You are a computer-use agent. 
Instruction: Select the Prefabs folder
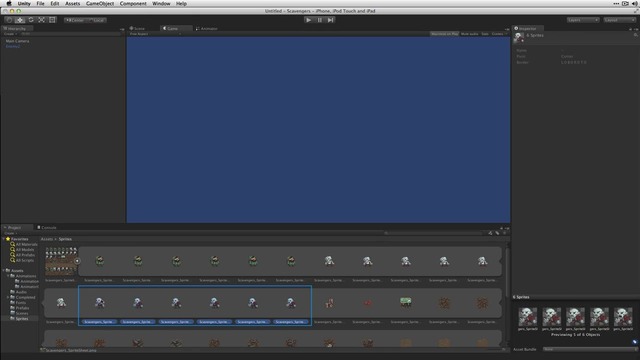pos(20,308)
